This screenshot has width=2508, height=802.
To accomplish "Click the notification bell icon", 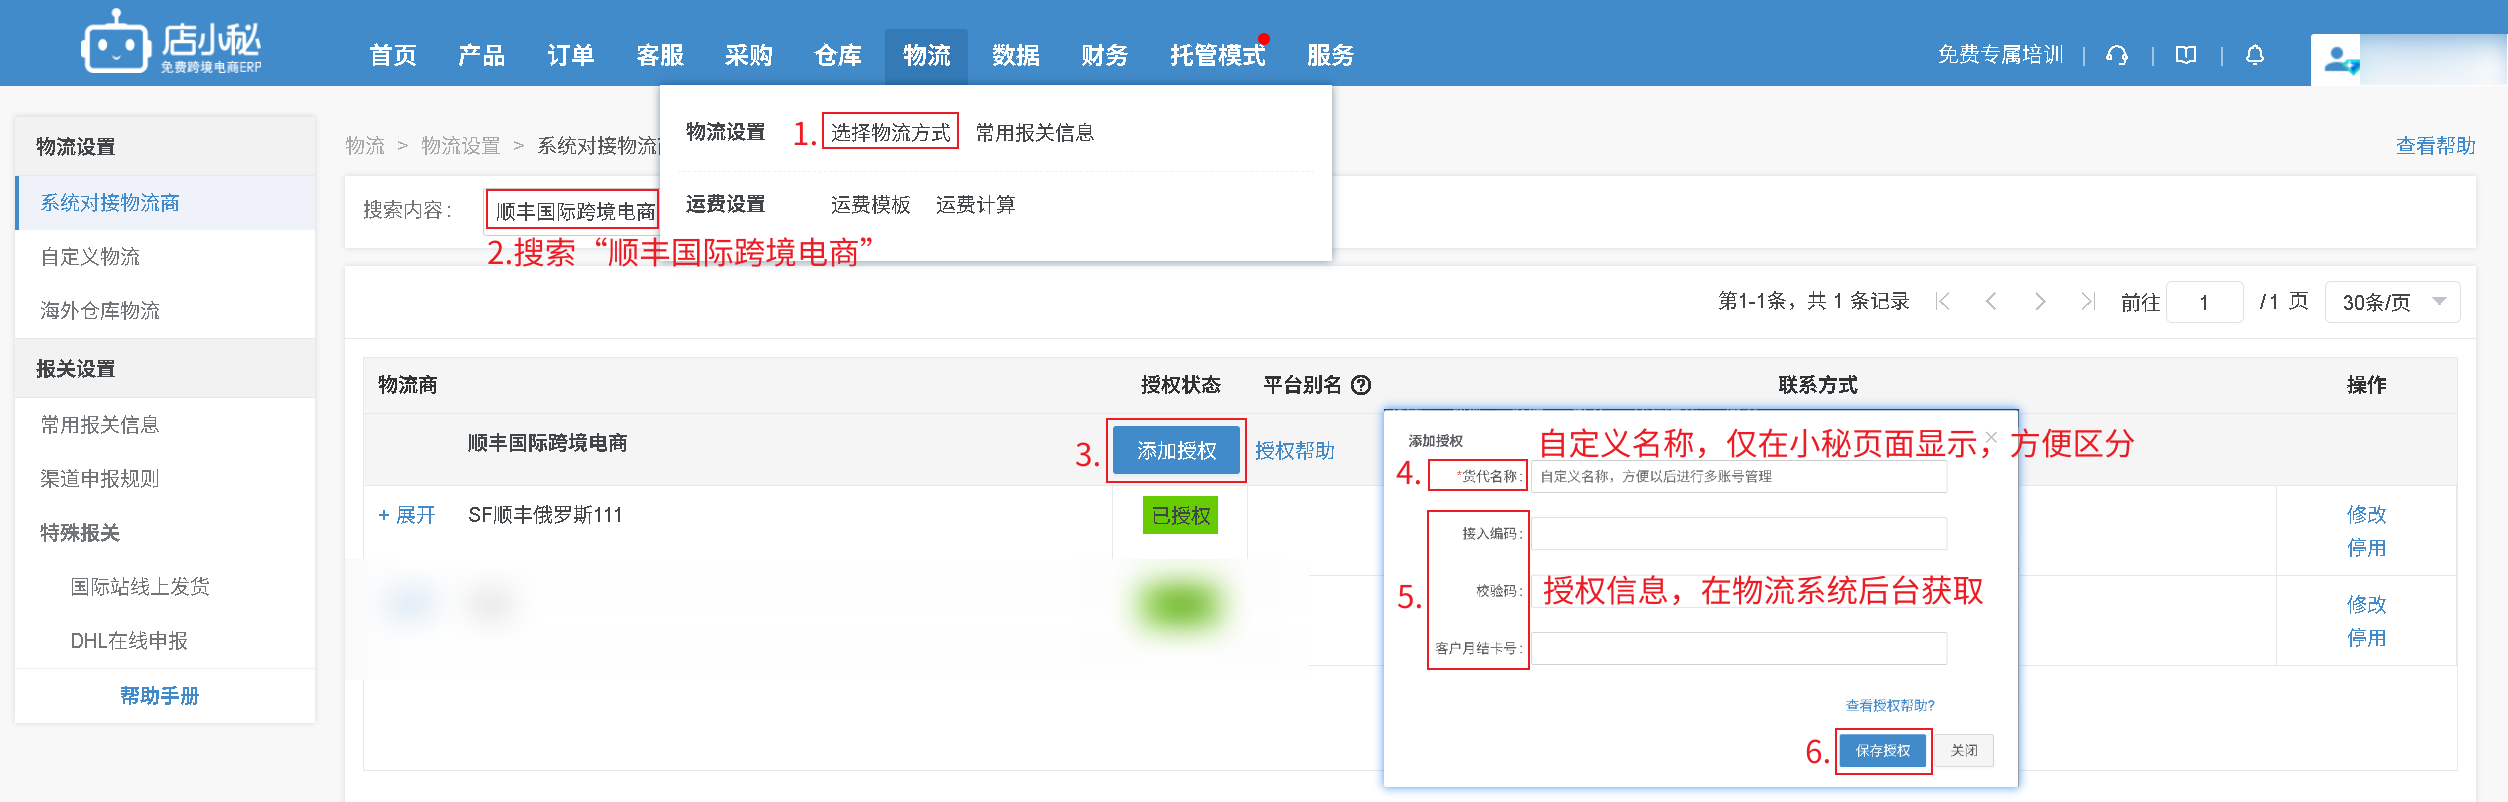I will click(x=2254, y=55).
